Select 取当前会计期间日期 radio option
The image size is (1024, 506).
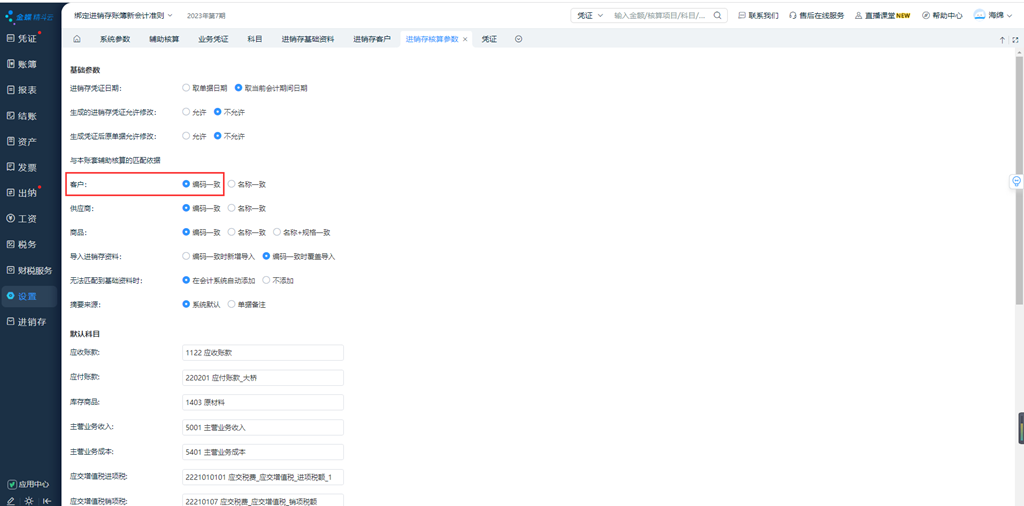click(x=271, y=87)
